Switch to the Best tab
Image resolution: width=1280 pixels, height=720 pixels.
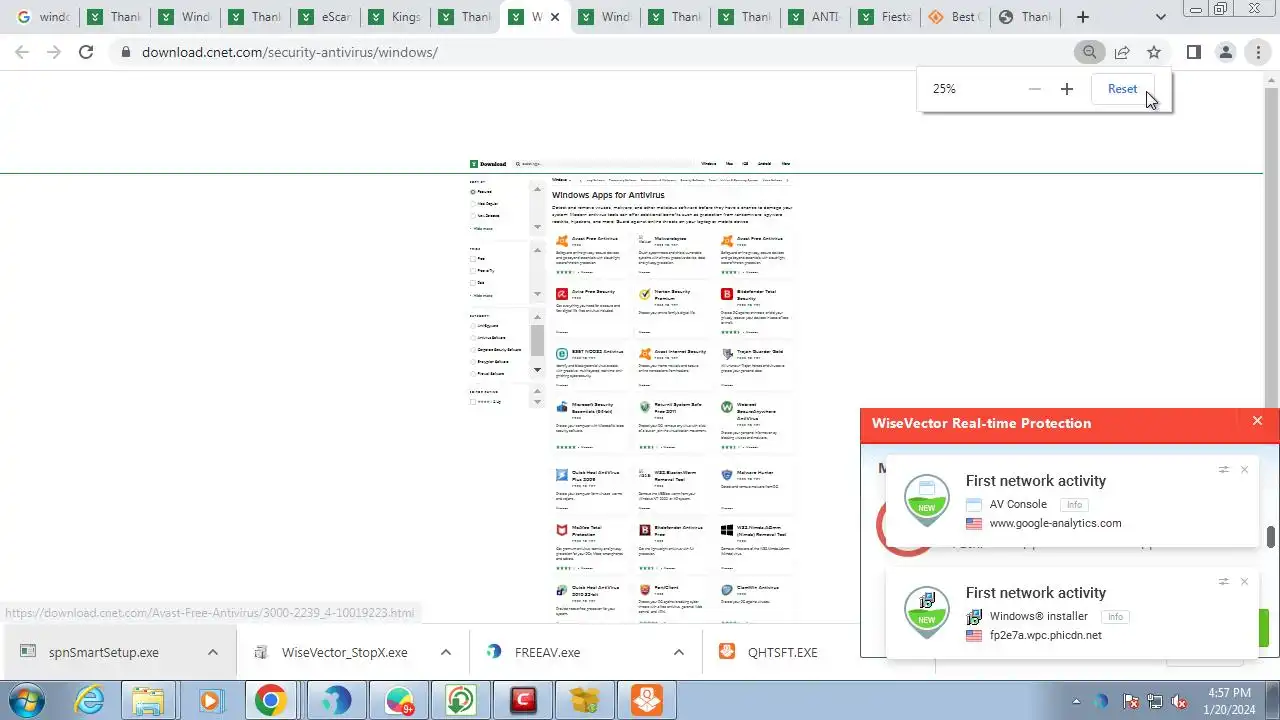tap(955, 17)
